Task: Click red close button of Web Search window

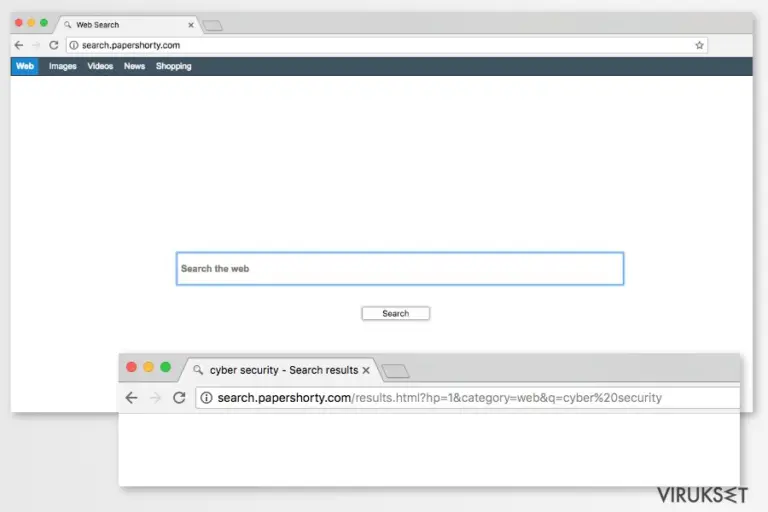Action: pos(19,23)
